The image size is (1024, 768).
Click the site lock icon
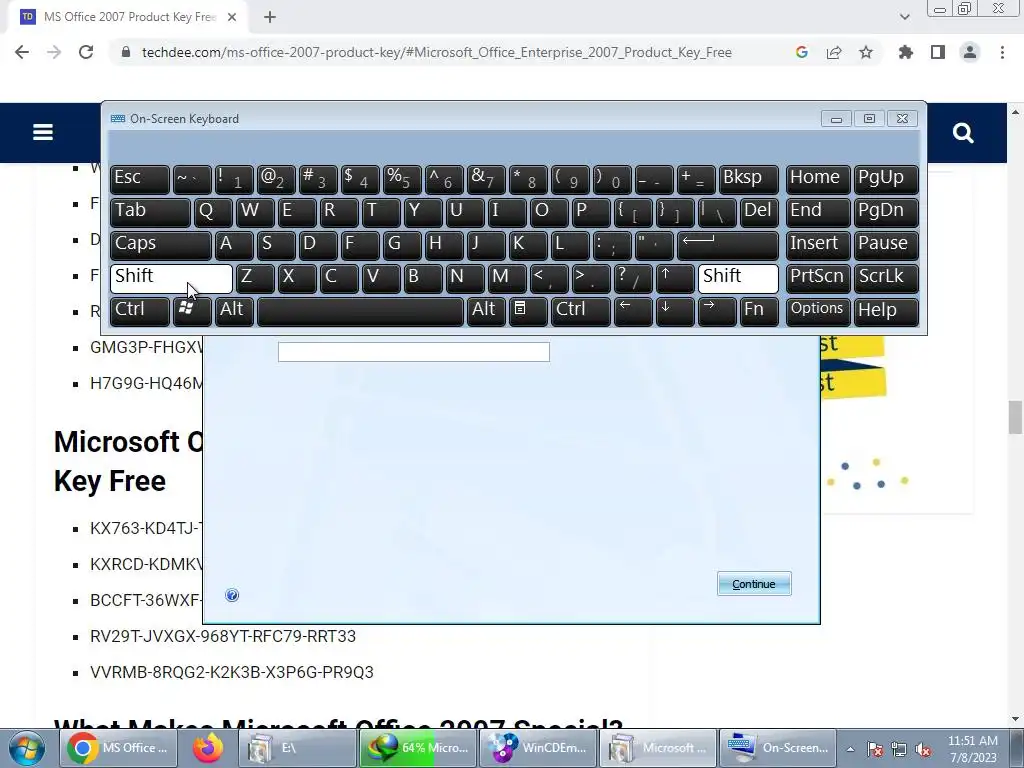[x=126, y=52]
